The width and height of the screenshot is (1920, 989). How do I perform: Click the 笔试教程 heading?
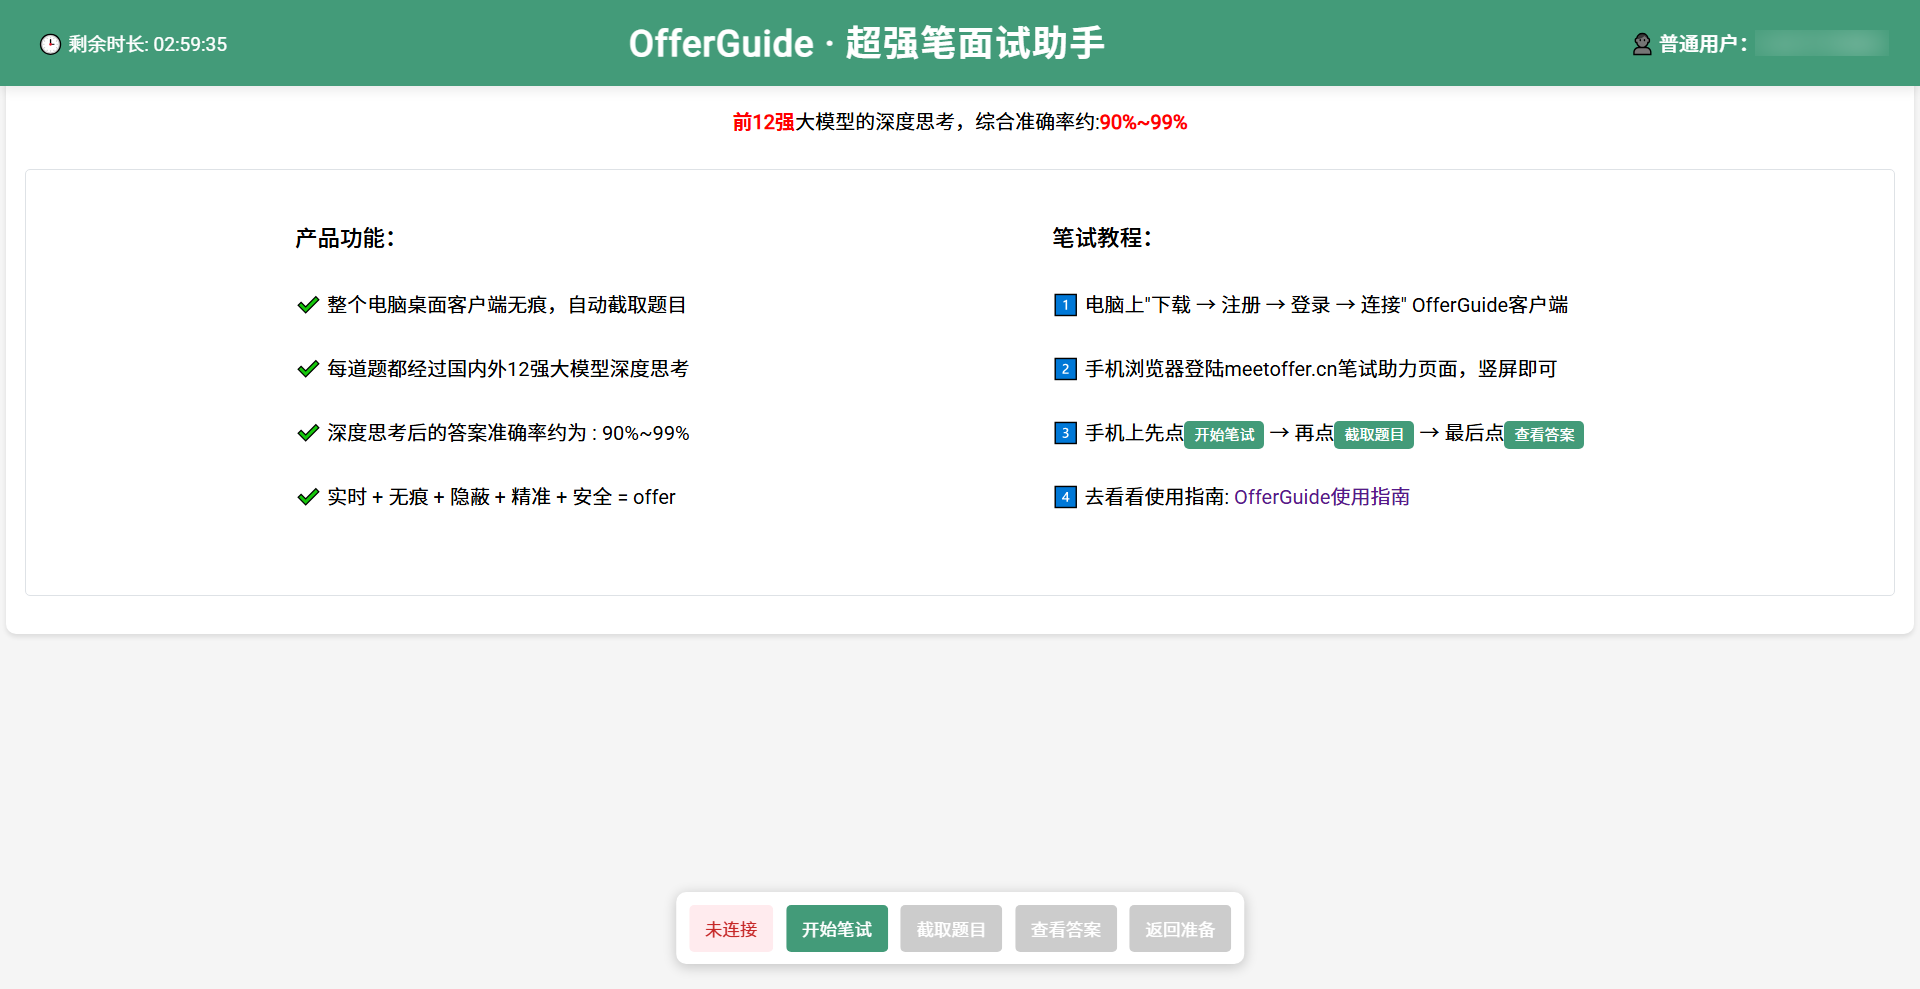[1102, 238]
